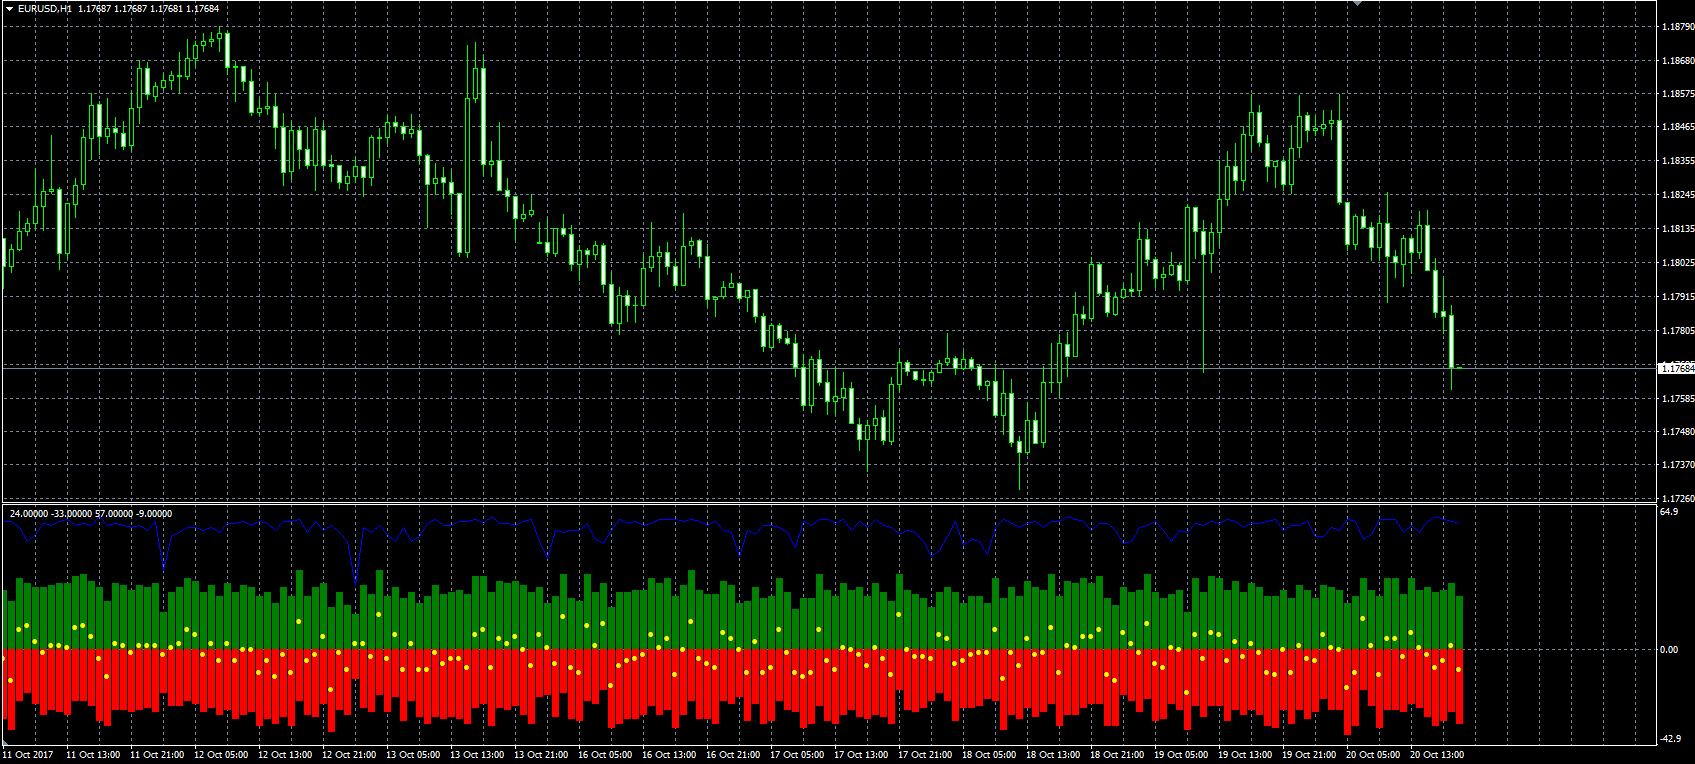Click price scale value 1.18680

[x=1677, y=61]
